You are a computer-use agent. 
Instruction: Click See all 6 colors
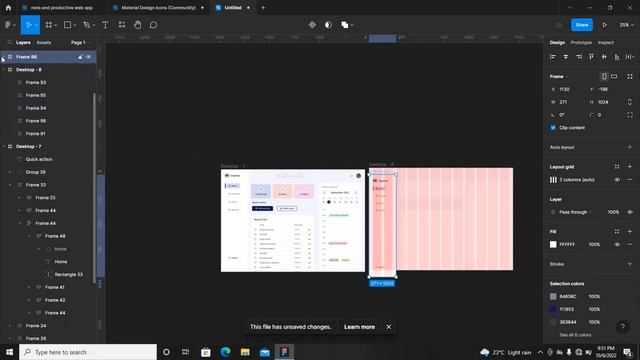(x=575, y=335)
